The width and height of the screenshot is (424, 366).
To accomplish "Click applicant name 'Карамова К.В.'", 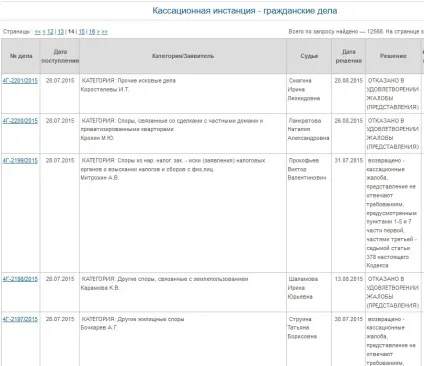I will point(100,288).
